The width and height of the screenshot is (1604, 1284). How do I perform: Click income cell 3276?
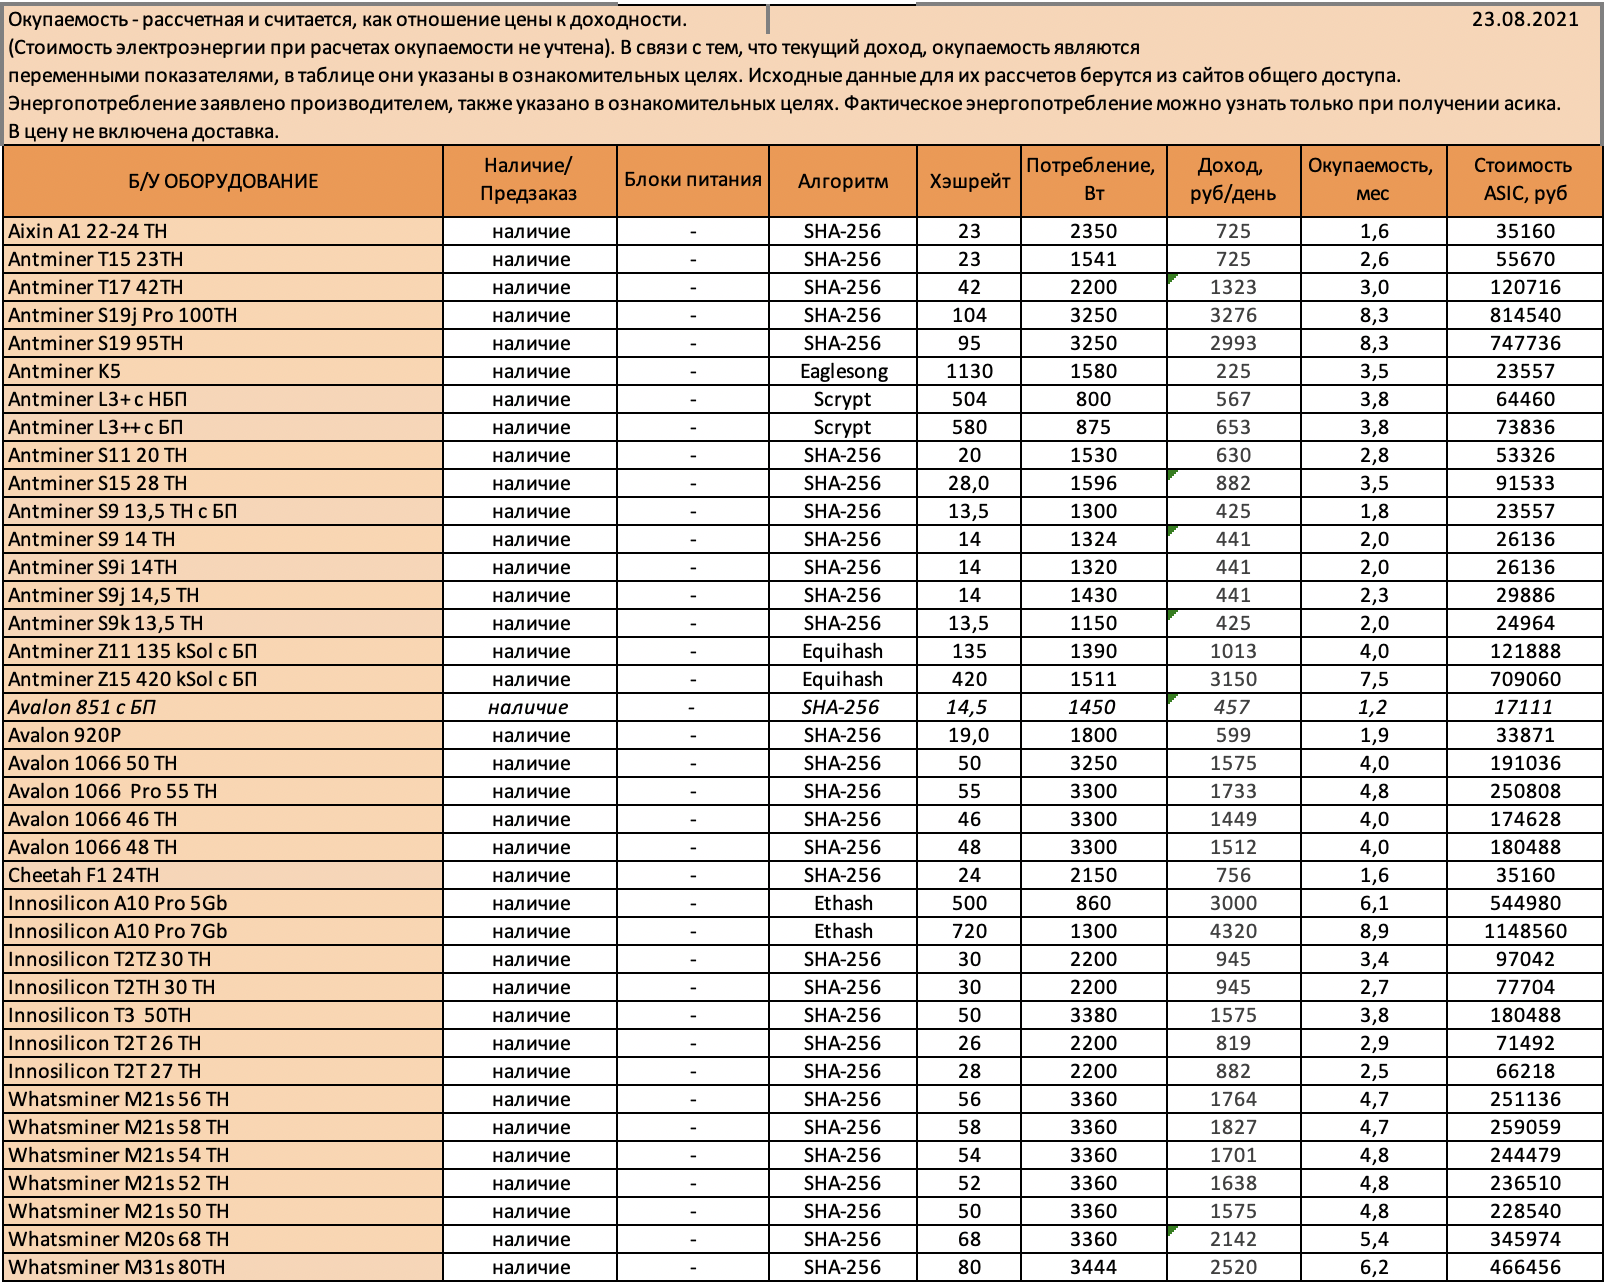pyautogui.click(x=1233, y=315)
